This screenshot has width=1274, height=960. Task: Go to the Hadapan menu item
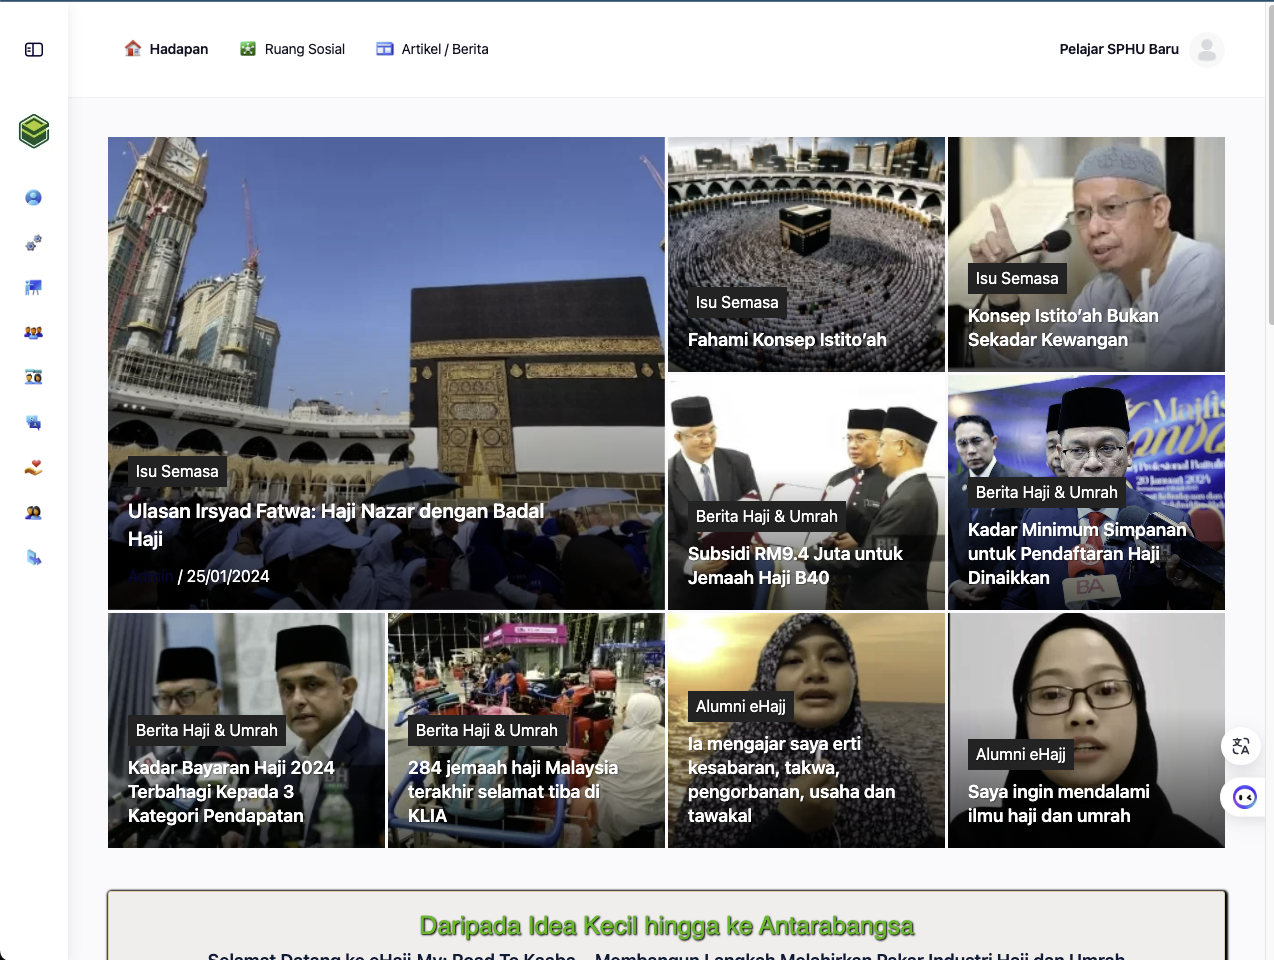tap(166, 49)
